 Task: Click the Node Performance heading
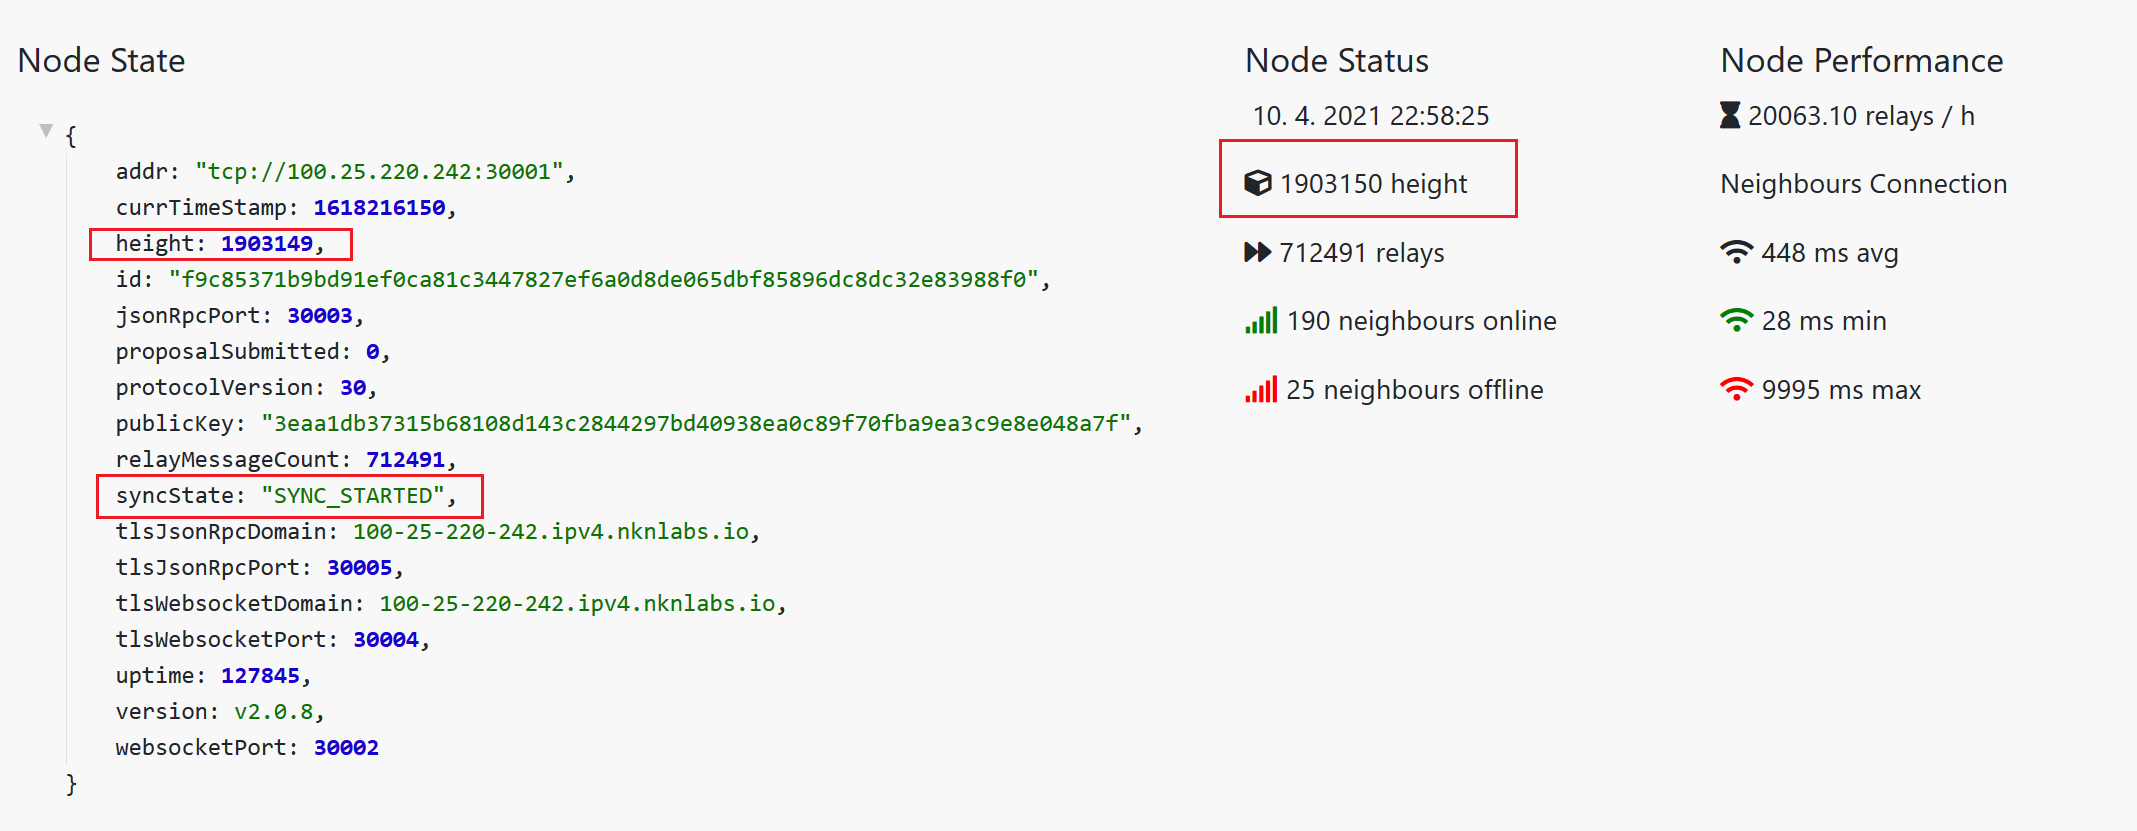1862,61
